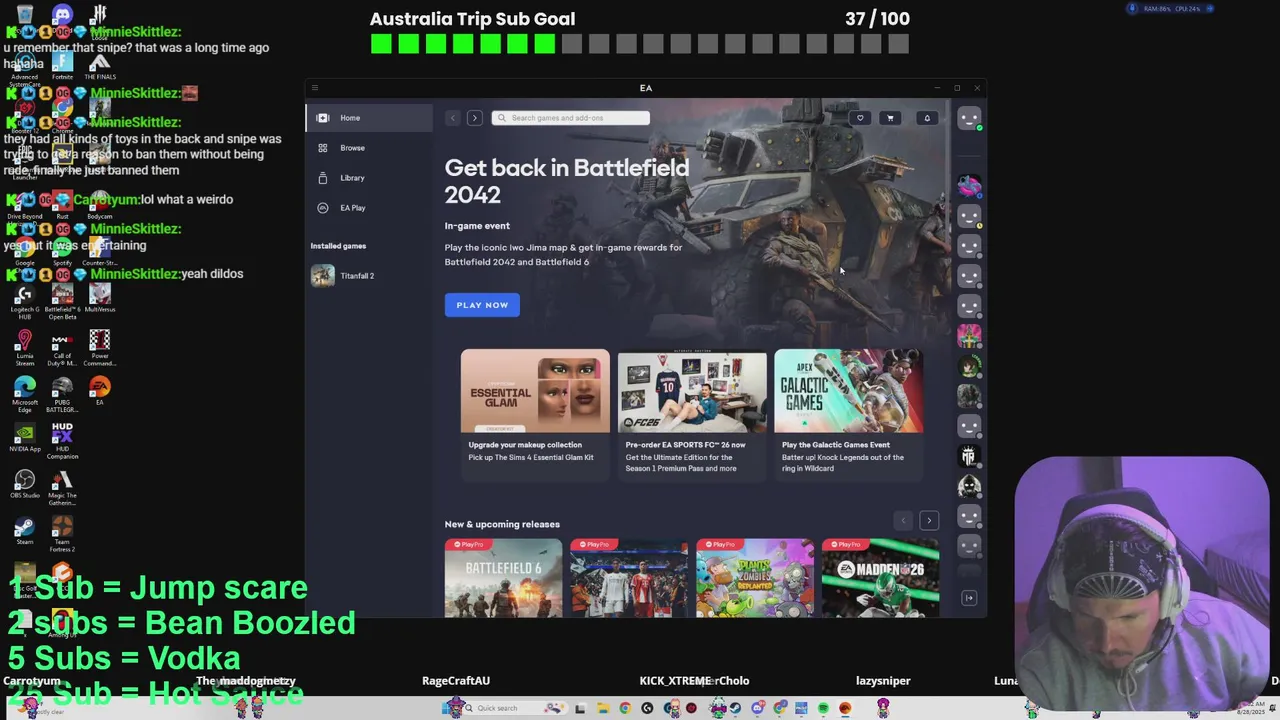Open Steam desktop shortcut
The width and height of the screenshot is (1280, 720).
(25, 530)
